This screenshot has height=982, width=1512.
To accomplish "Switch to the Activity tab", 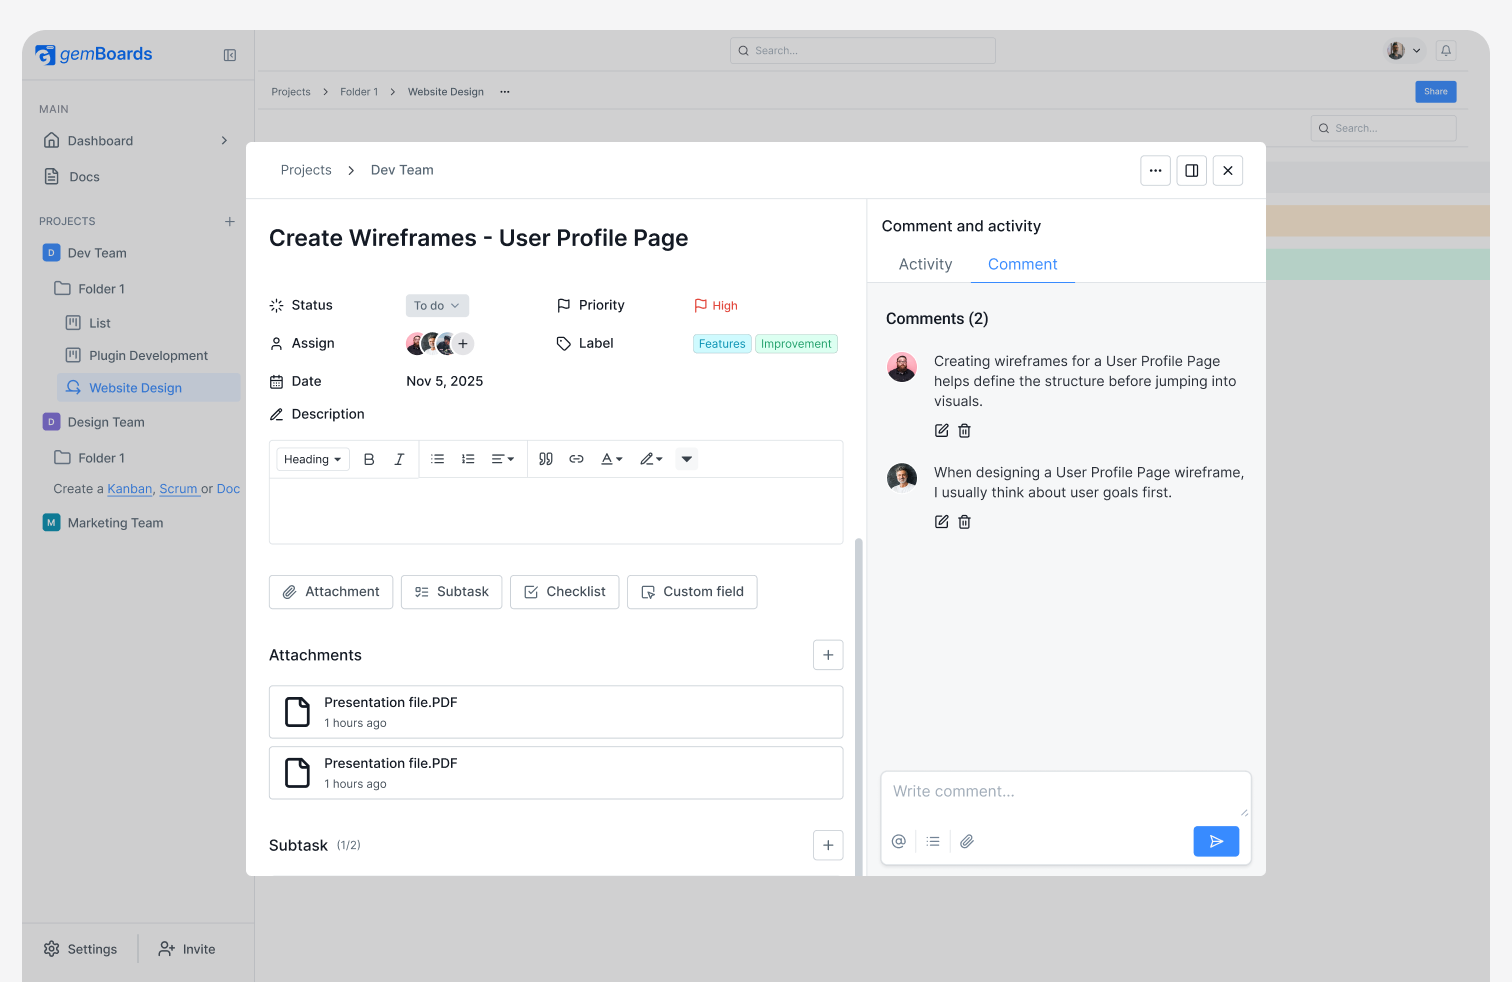I will point(924,264).
